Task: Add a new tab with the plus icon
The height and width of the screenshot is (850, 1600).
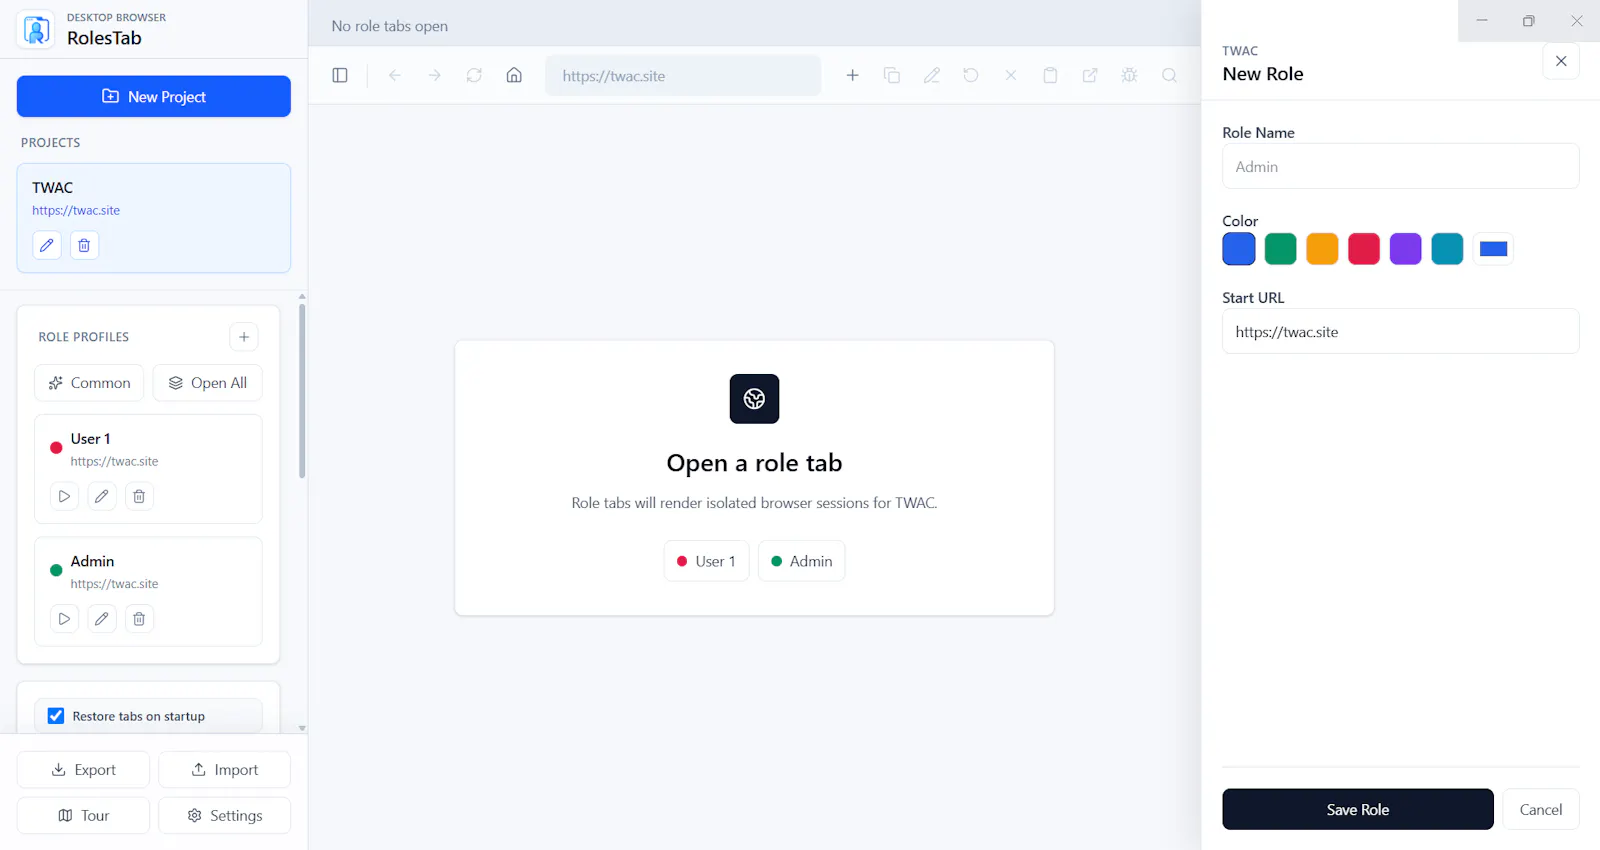Action: [x=852, y=75]
